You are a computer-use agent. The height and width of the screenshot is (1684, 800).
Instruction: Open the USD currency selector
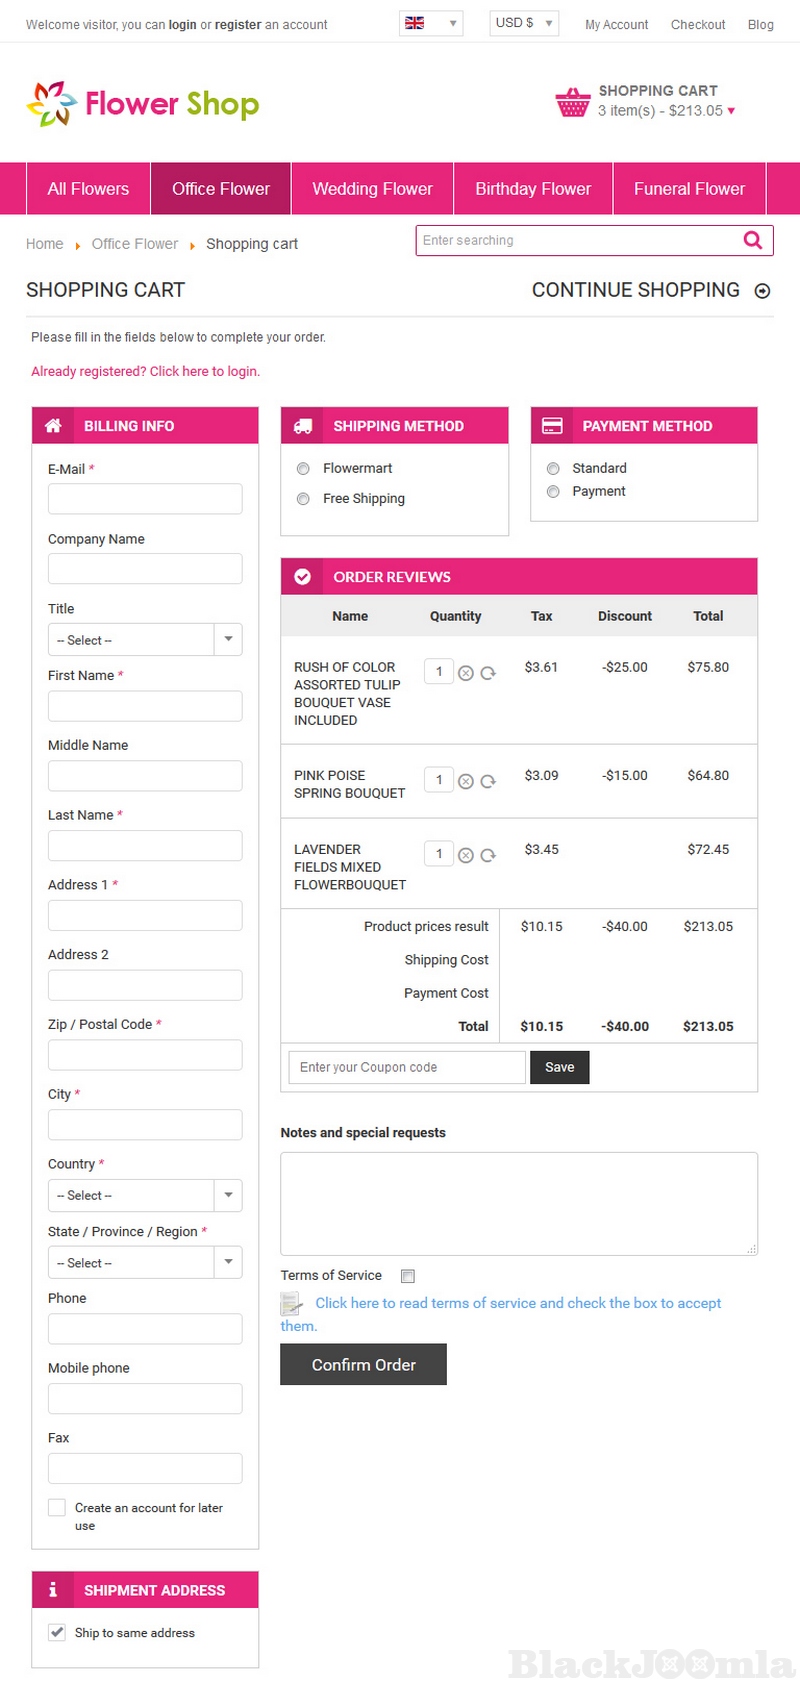[524, 23]
